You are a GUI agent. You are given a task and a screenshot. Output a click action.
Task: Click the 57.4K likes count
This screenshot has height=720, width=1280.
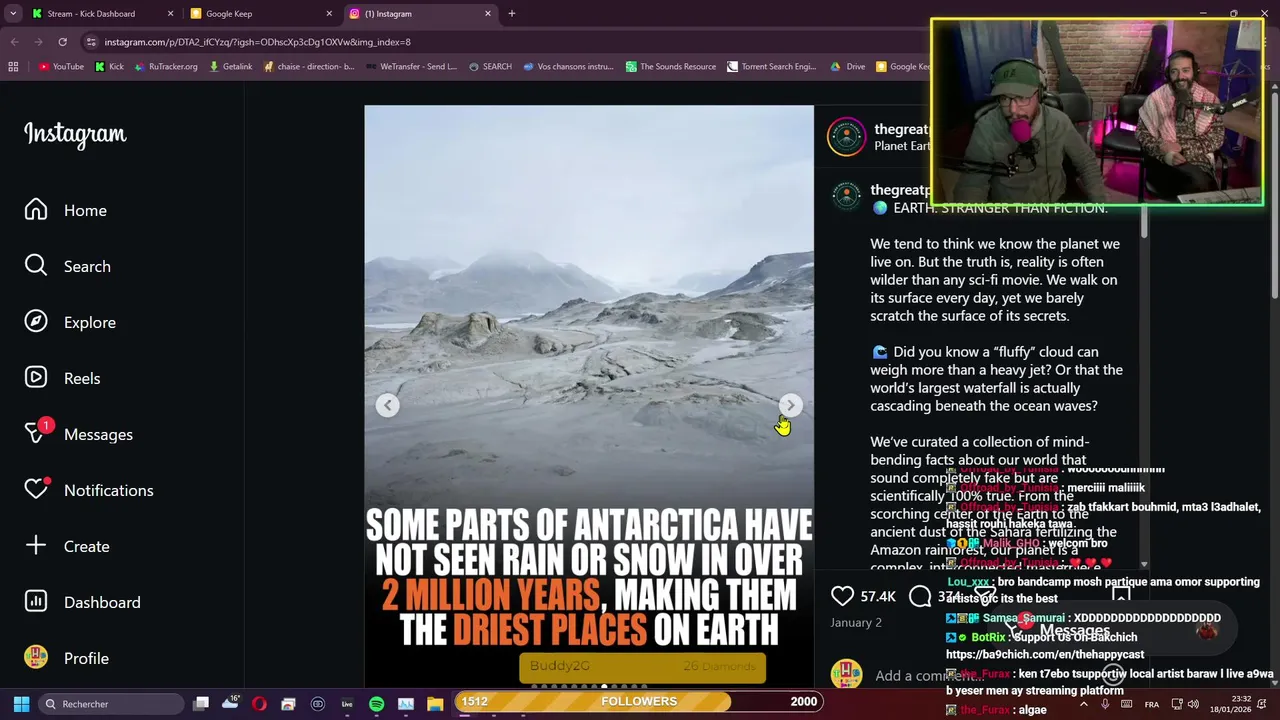point(877,597)
